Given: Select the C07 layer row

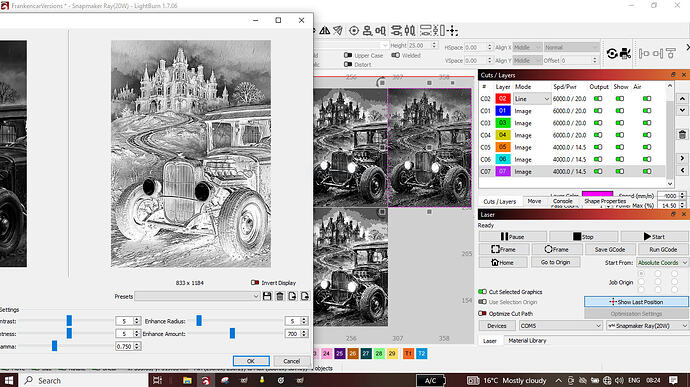Looking at the screenshot, I should click(x=572, y=171).
